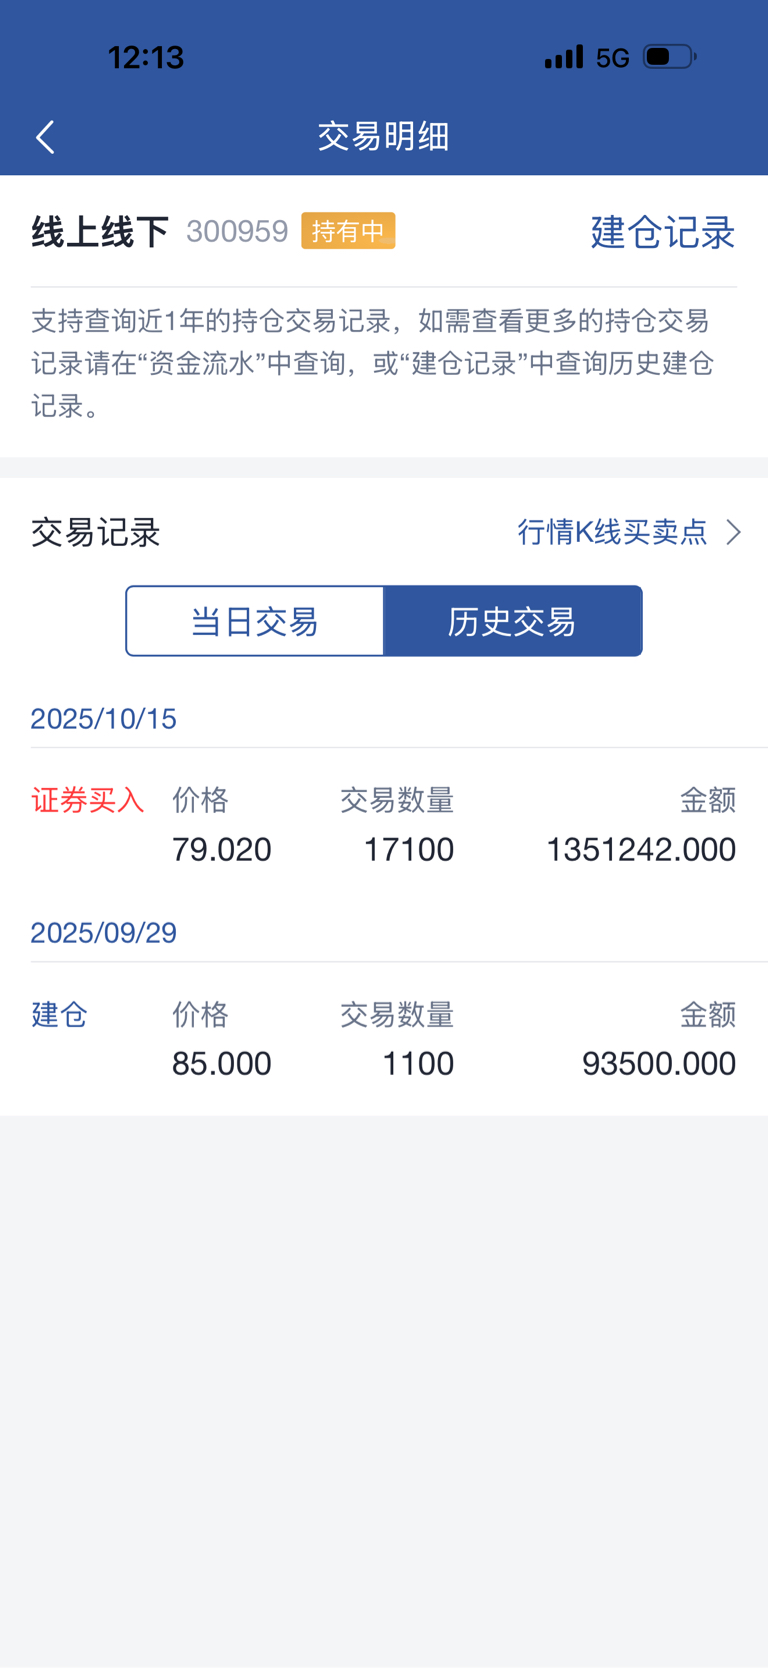
Task: Tap the amount 1351242.000
Action: [640, 850]
